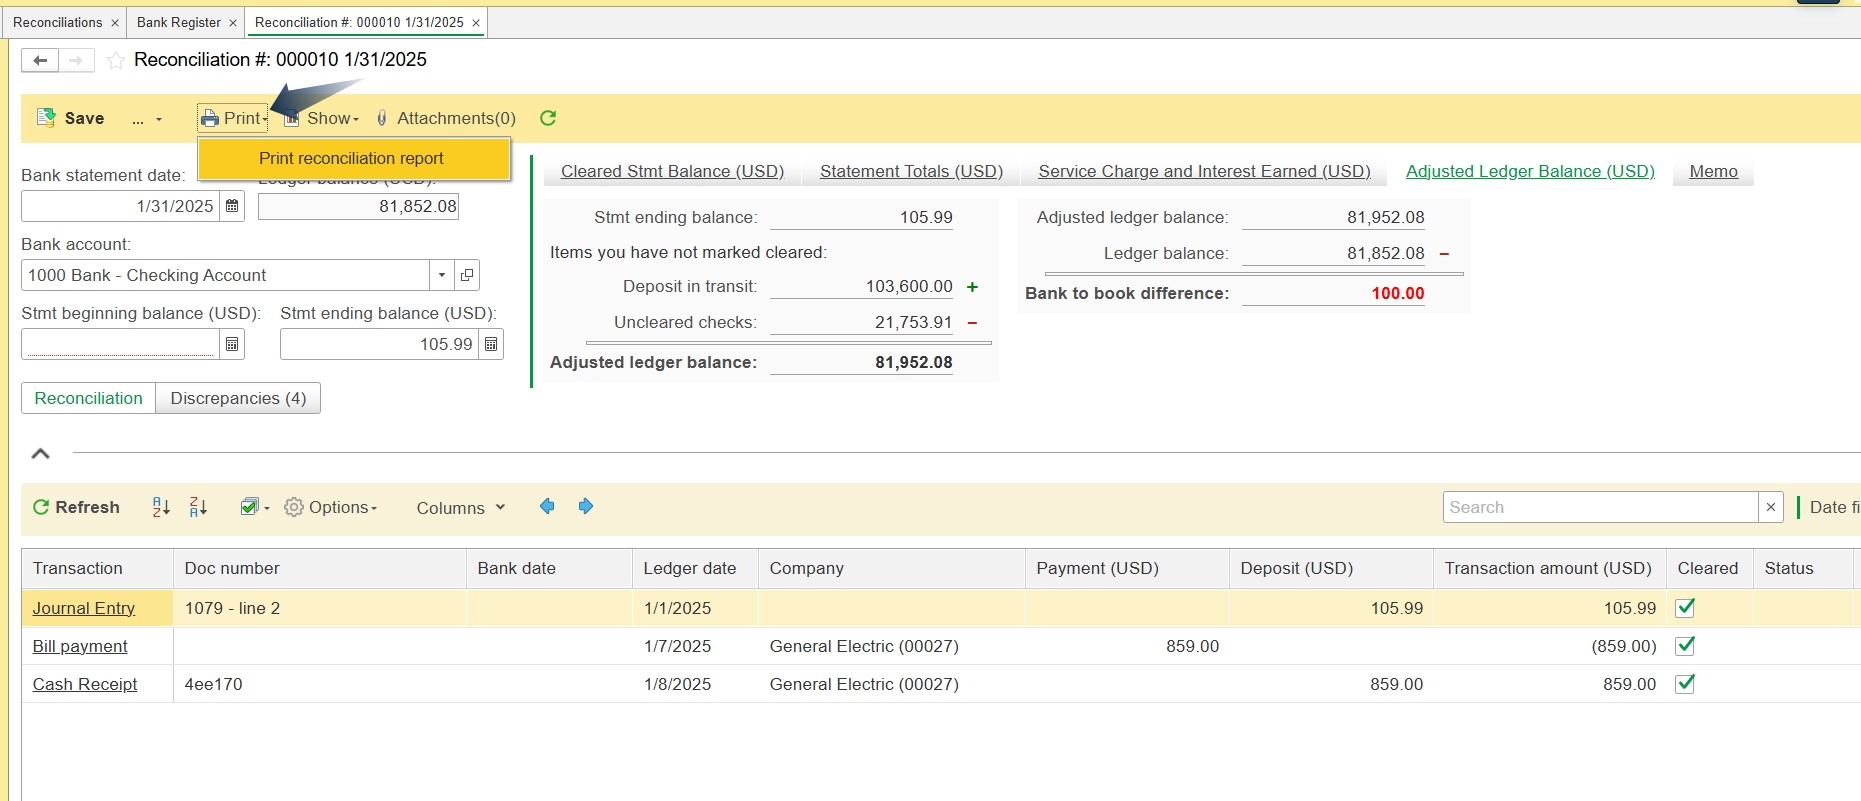Open bank account record with open icon
This screenshot has height=801, width=1861.
coord(467,275)
